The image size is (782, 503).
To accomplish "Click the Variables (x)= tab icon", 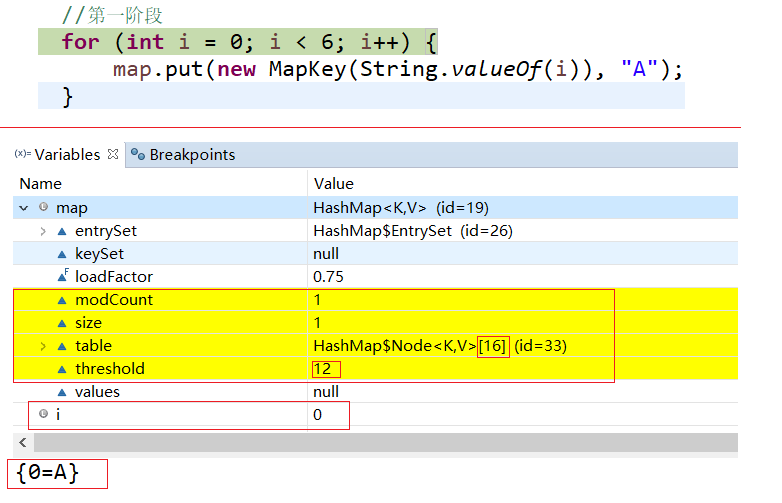I will coord(22,154).
